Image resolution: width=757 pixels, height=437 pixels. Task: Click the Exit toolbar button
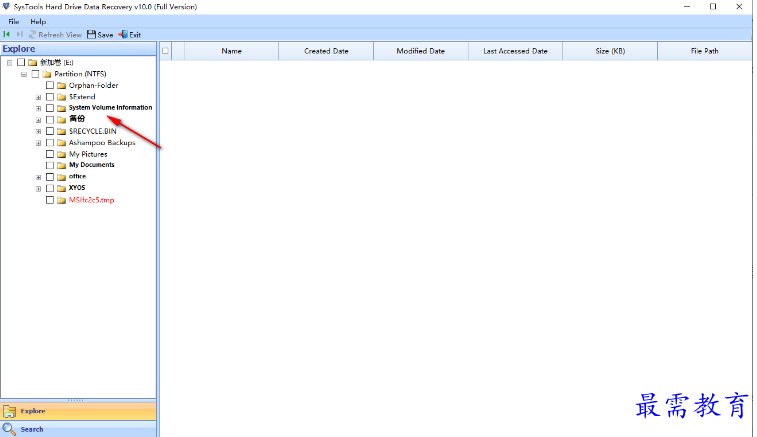click(130, 35)
